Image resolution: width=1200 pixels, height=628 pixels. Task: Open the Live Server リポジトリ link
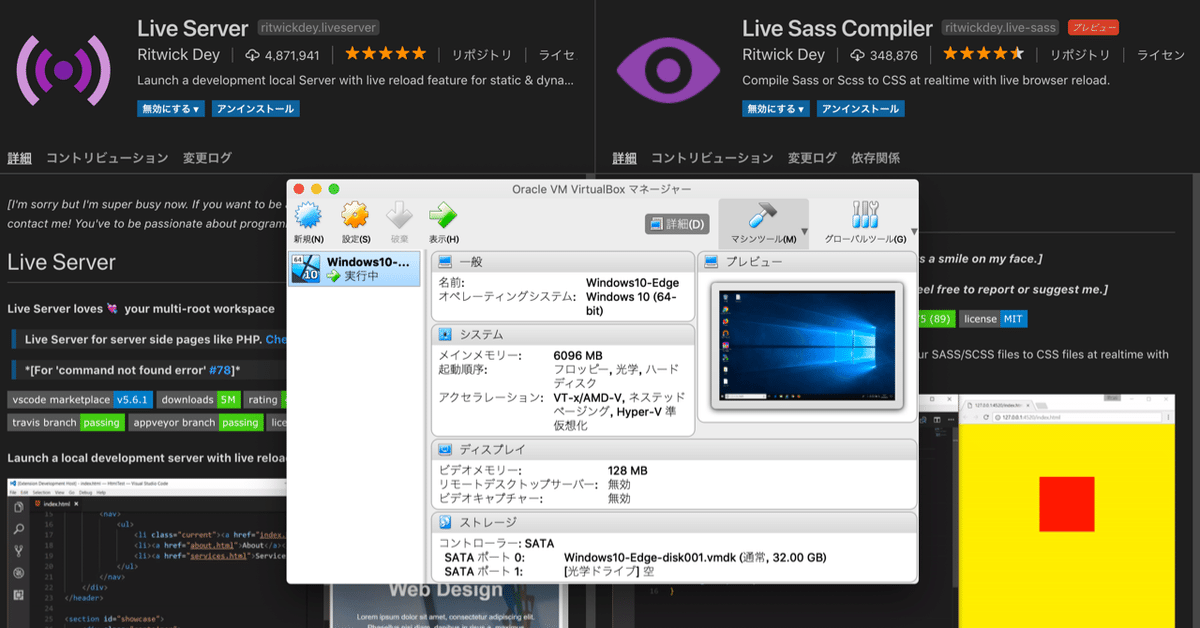click(482, 55)
